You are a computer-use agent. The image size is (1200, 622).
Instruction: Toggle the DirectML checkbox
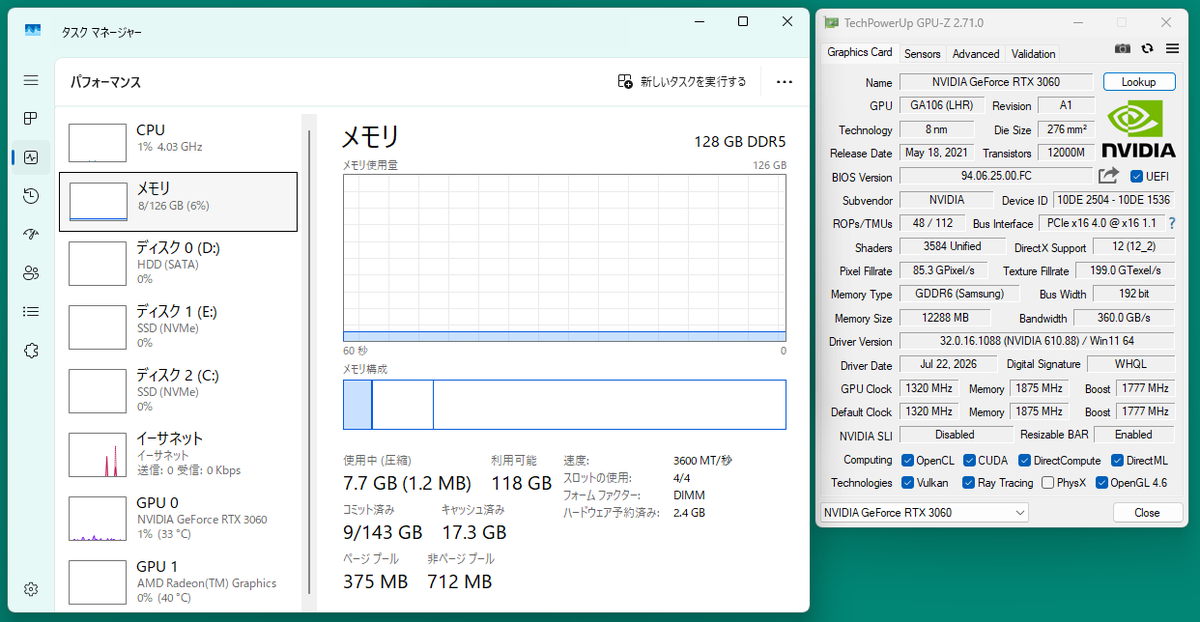click(x=1117, y=461)
